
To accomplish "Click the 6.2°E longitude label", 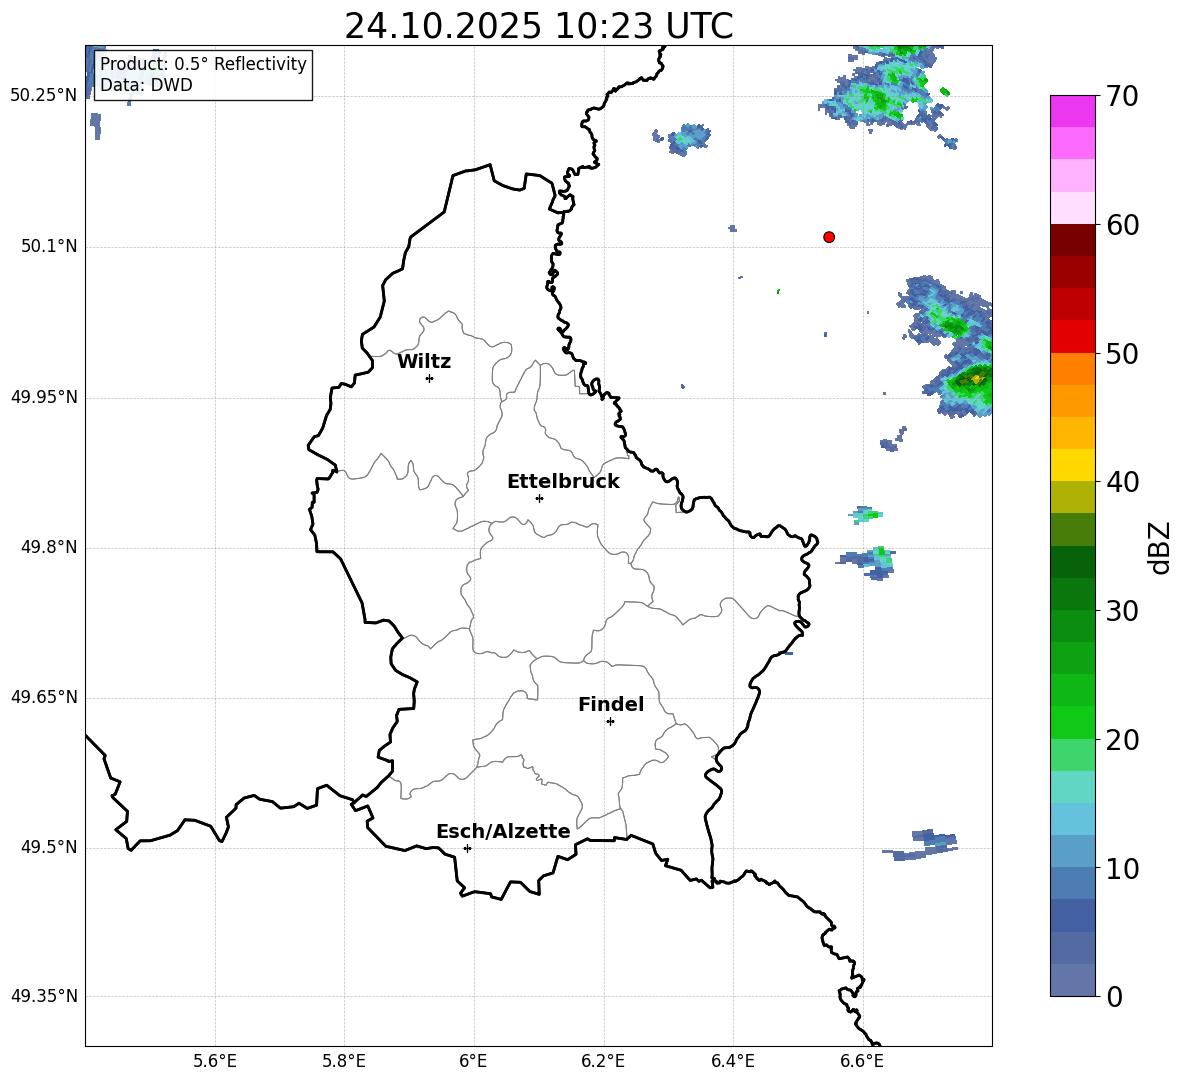I will [603, 1061].
